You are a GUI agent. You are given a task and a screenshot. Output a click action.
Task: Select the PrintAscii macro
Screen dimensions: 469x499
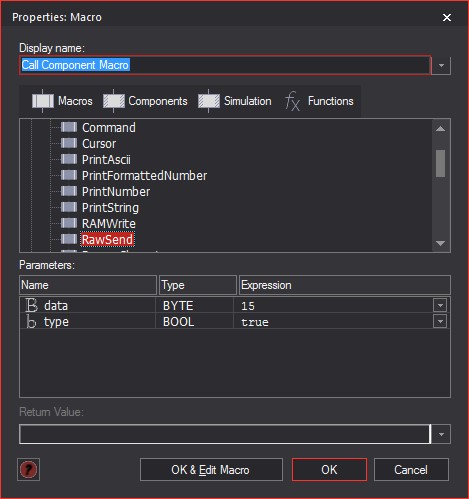coord(106,159)
